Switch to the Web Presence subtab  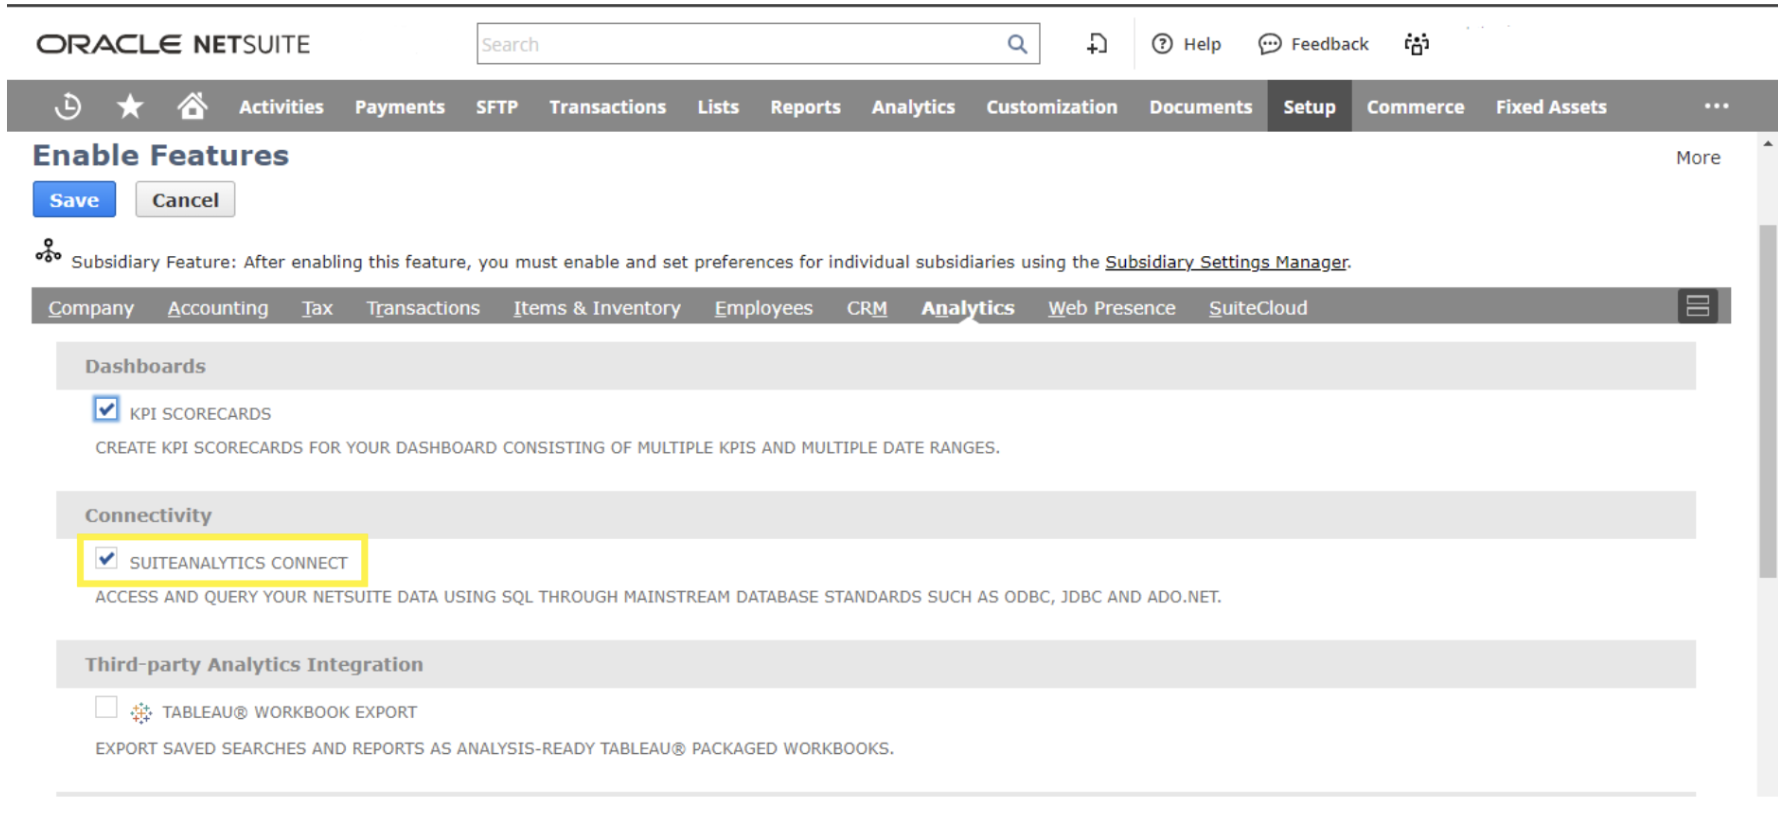1111,308
